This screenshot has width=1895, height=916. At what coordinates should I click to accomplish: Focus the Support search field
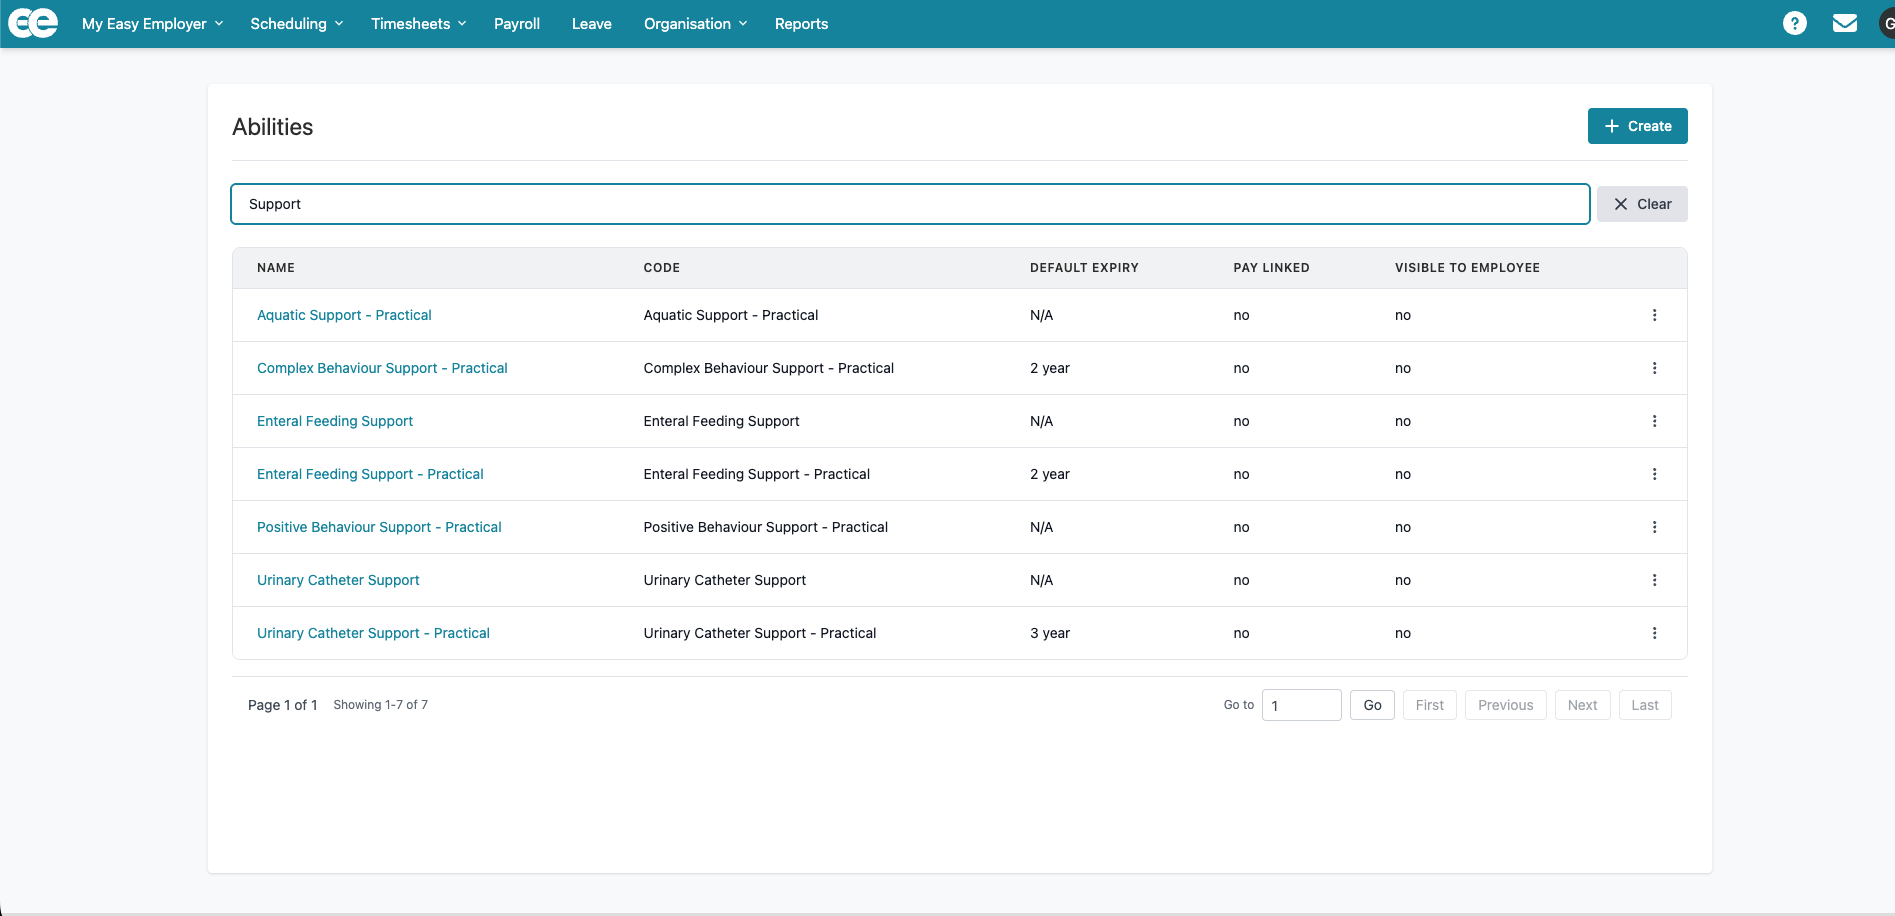point(910,204)
